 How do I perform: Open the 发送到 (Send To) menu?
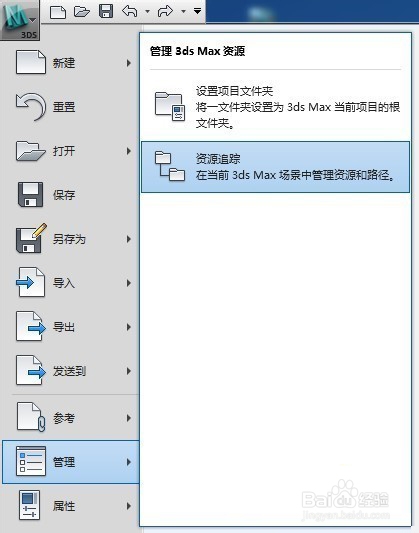pyautogui.click(x=71, y=371)
